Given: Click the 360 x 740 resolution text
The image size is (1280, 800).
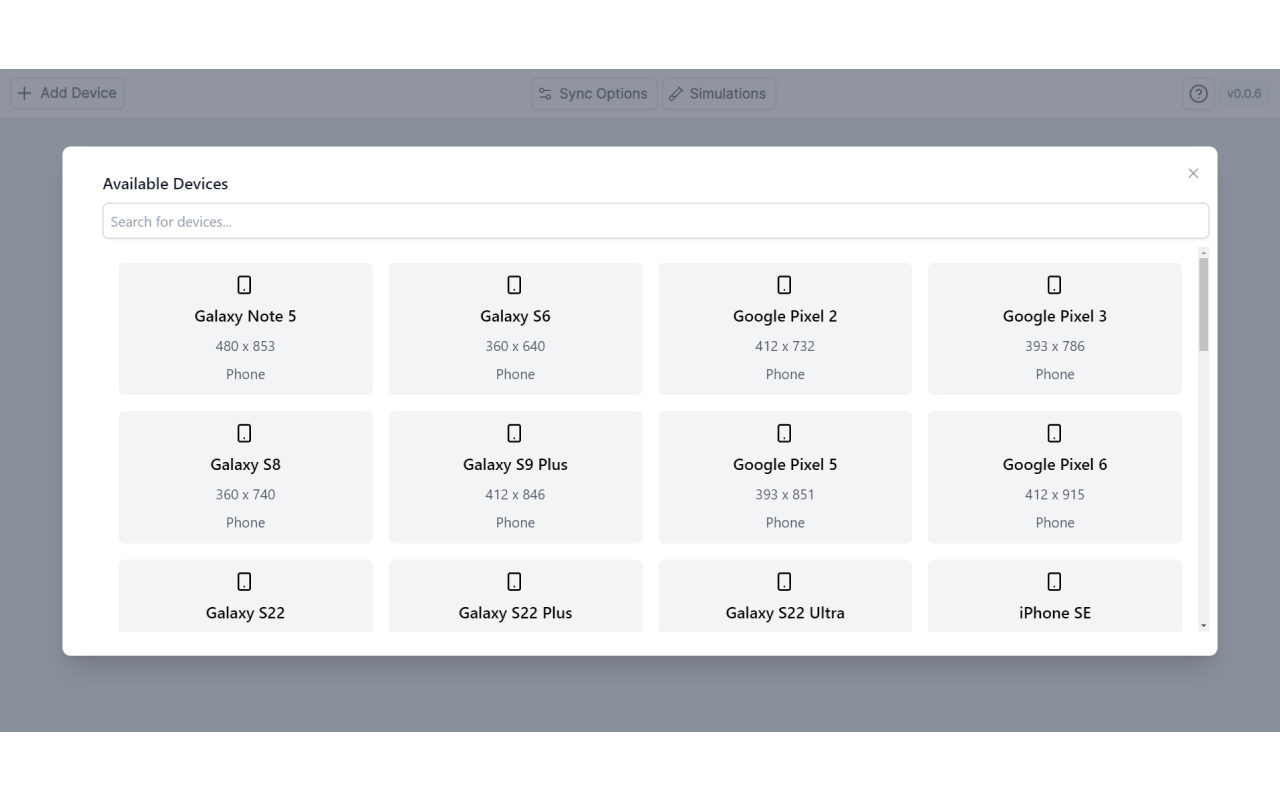Looking at the screenshot, I should click(245, 494).
